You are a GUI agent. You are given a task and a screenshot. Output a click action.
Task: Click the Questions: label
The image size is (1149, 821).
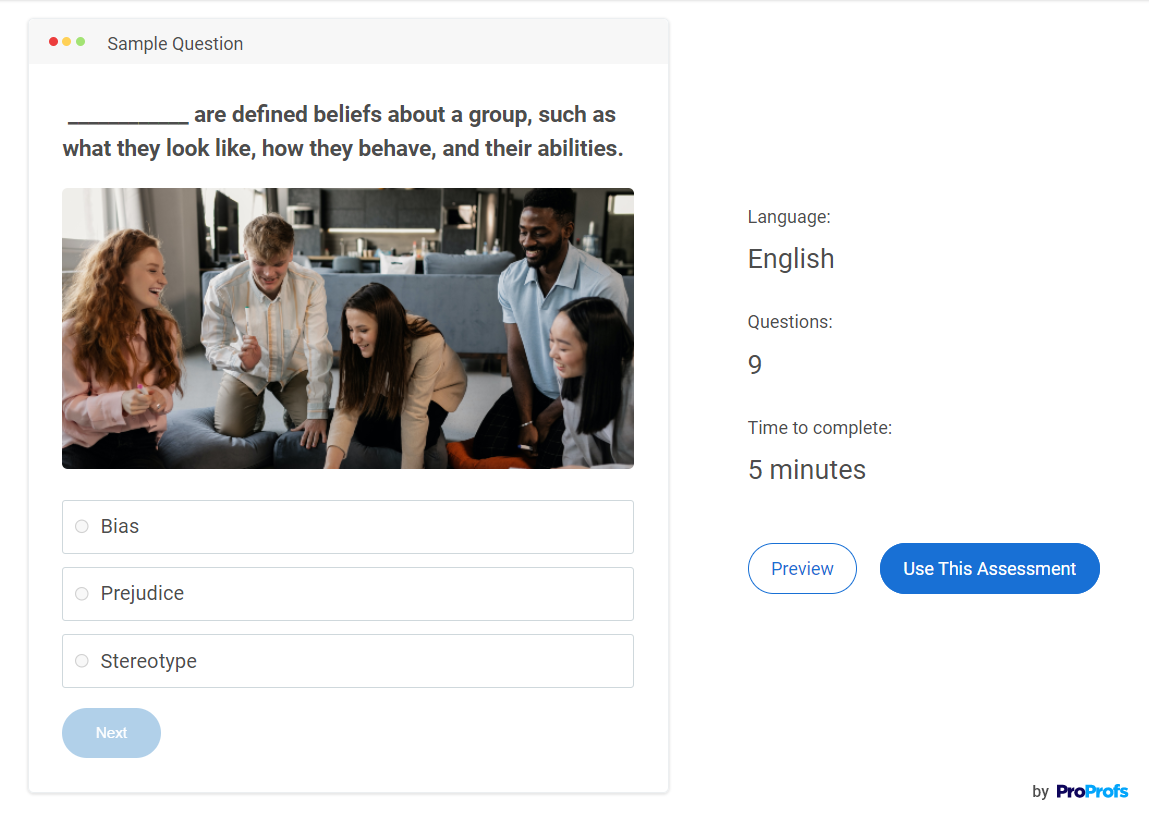click(x=789, y=322)
